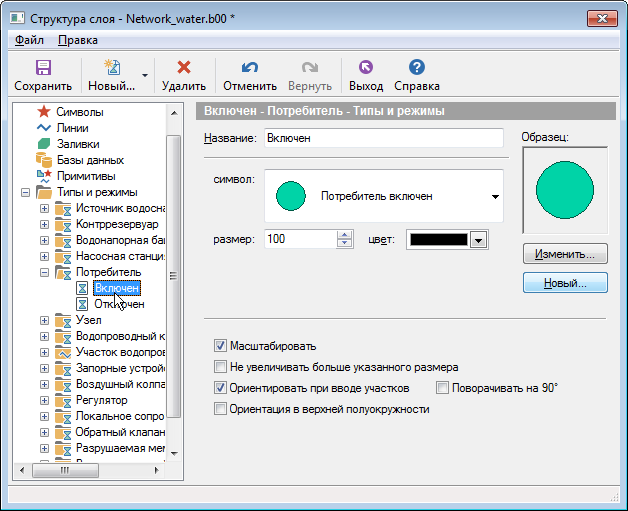Click the Сохранить (Save) toolbar icon
The height and width of the screenshot is (511, 628).
(x=43, y=68)
